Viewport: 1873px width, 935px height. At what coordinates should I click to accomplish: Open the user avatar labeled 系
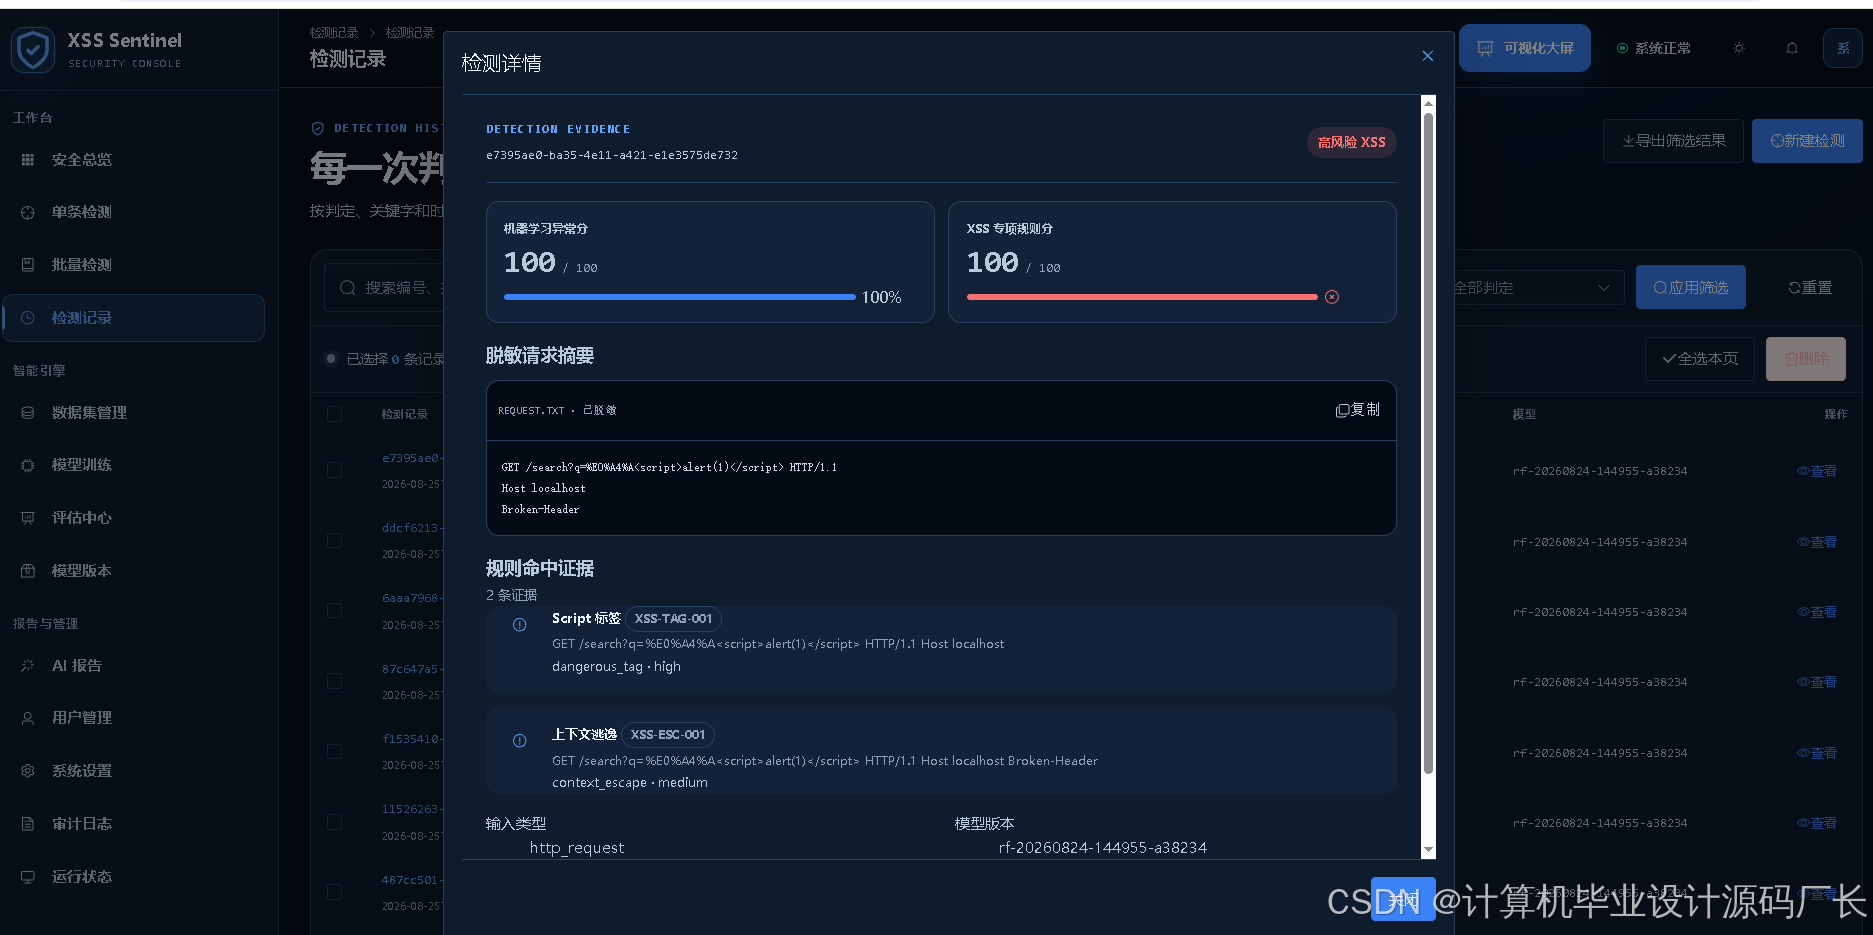click(x=1843, y=48)
